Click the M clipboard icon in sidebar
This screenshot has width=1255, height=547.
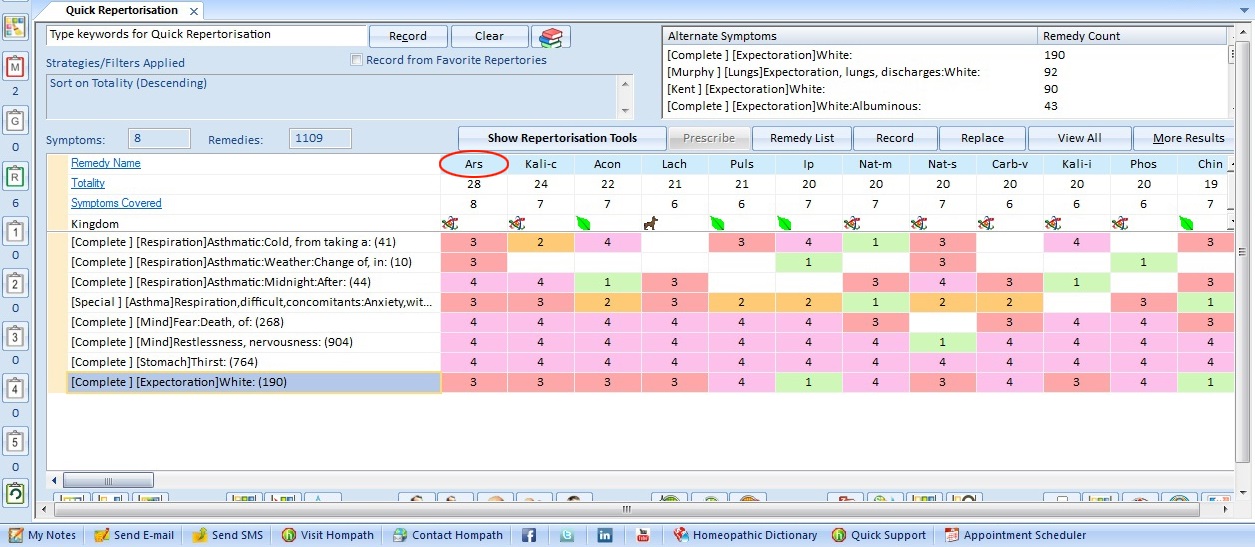[15, 68]
